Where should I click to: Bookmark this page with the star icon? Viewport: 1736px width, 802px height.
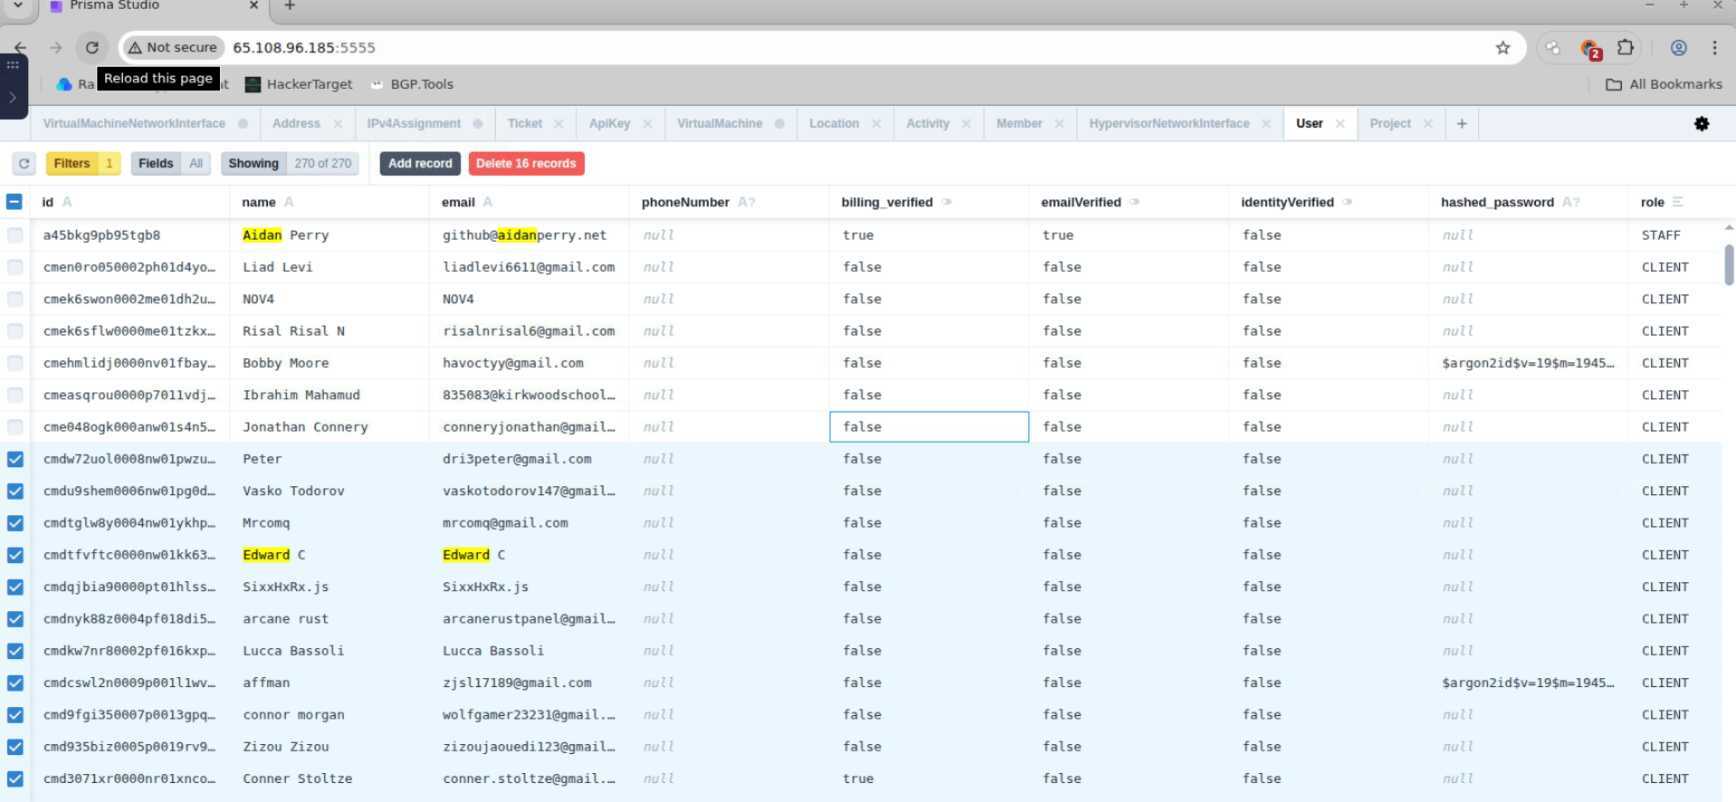click(1502, 47)
